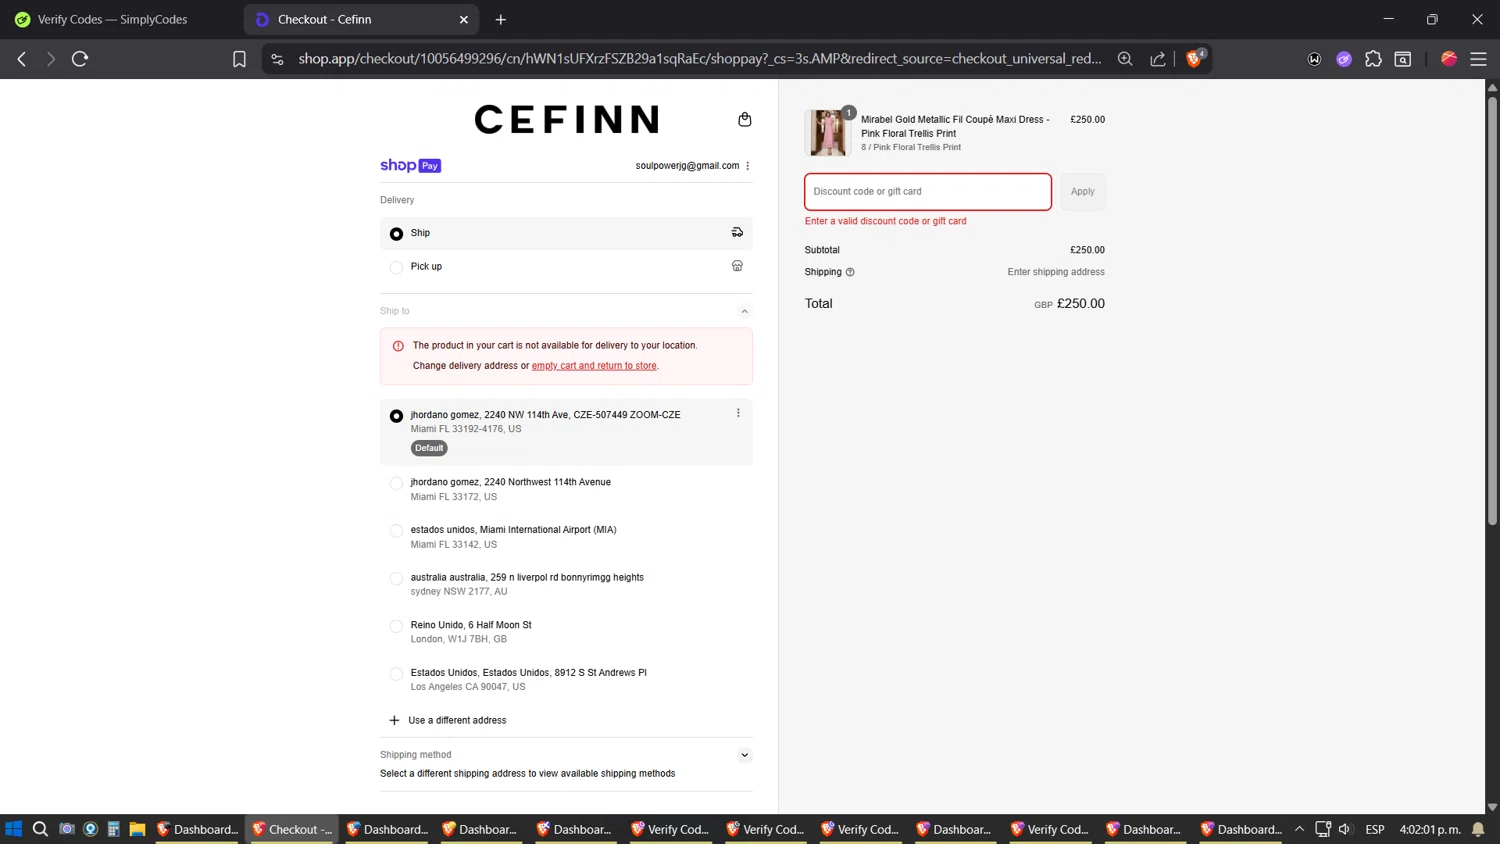This screenshot has height=844, width=1500.
Task: Click empty cart and return to store link
Action: 594,366
